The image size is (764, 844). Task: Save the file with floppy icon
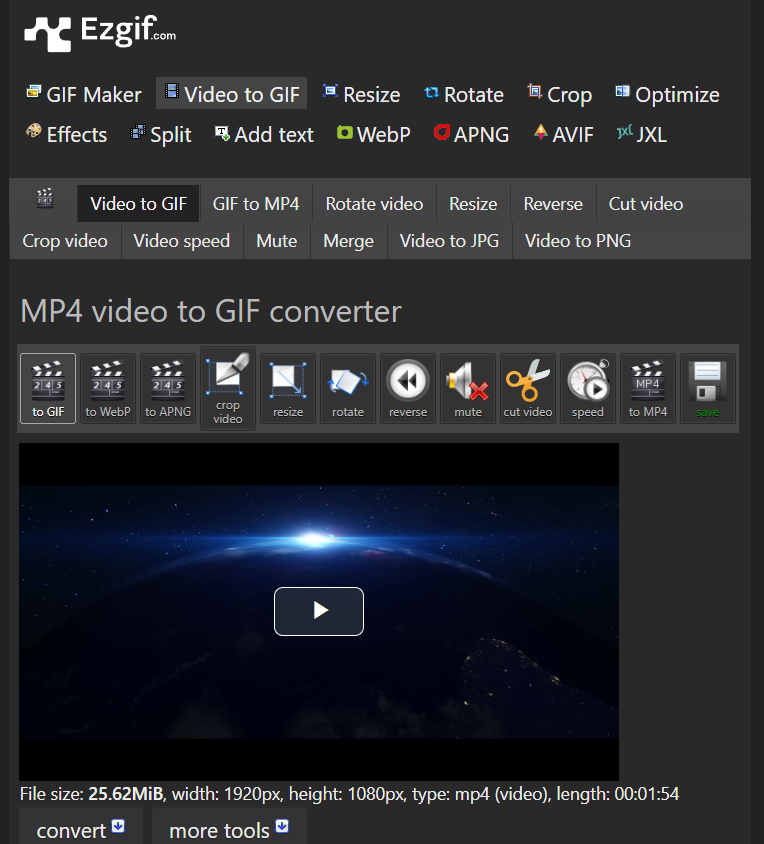708,388
